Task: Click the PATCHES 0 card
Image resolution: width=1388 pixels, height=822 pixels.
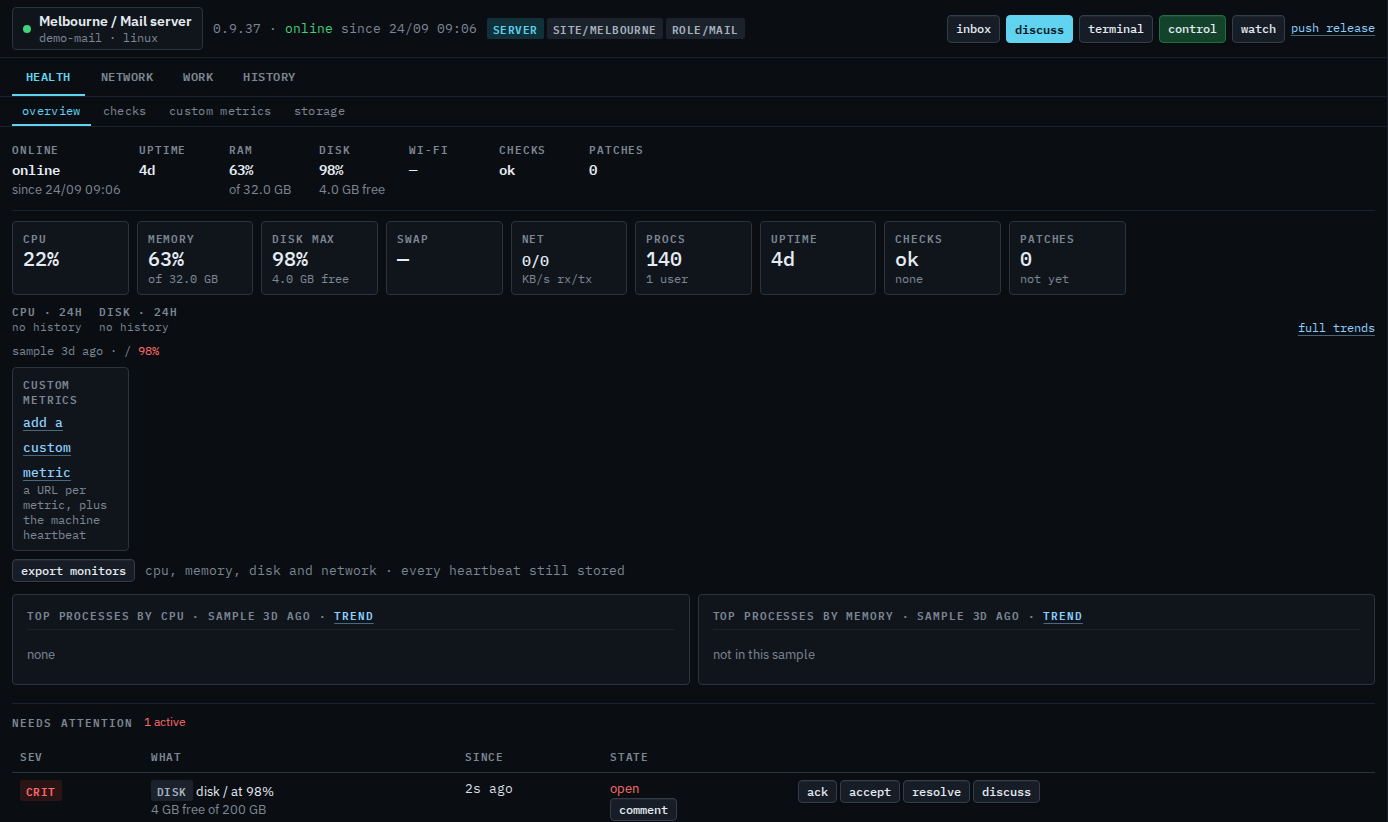Action: pyautogui.click(x=1067, y=258)
